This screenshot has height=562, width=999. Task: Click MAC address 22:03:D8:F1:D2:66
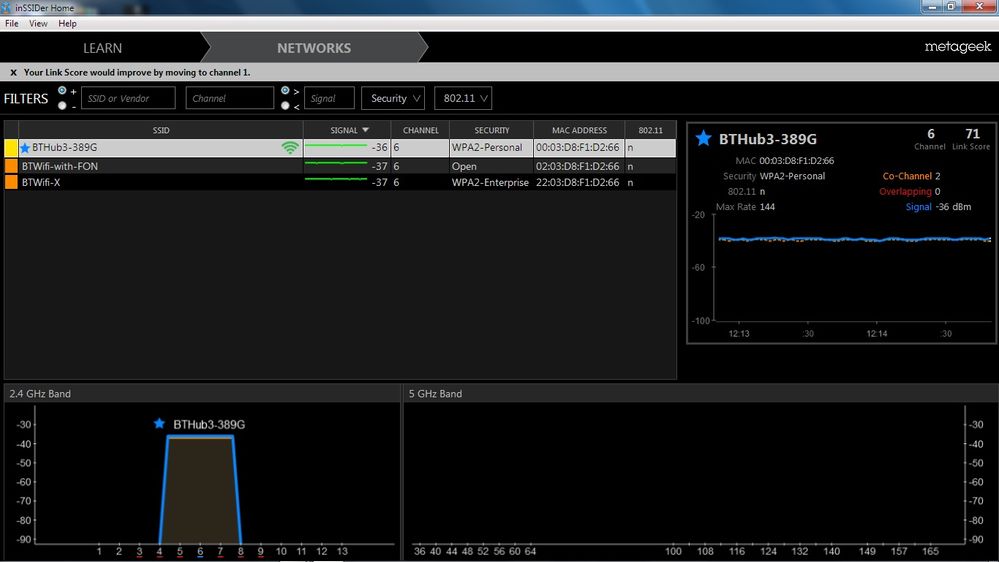coord(577,182)
